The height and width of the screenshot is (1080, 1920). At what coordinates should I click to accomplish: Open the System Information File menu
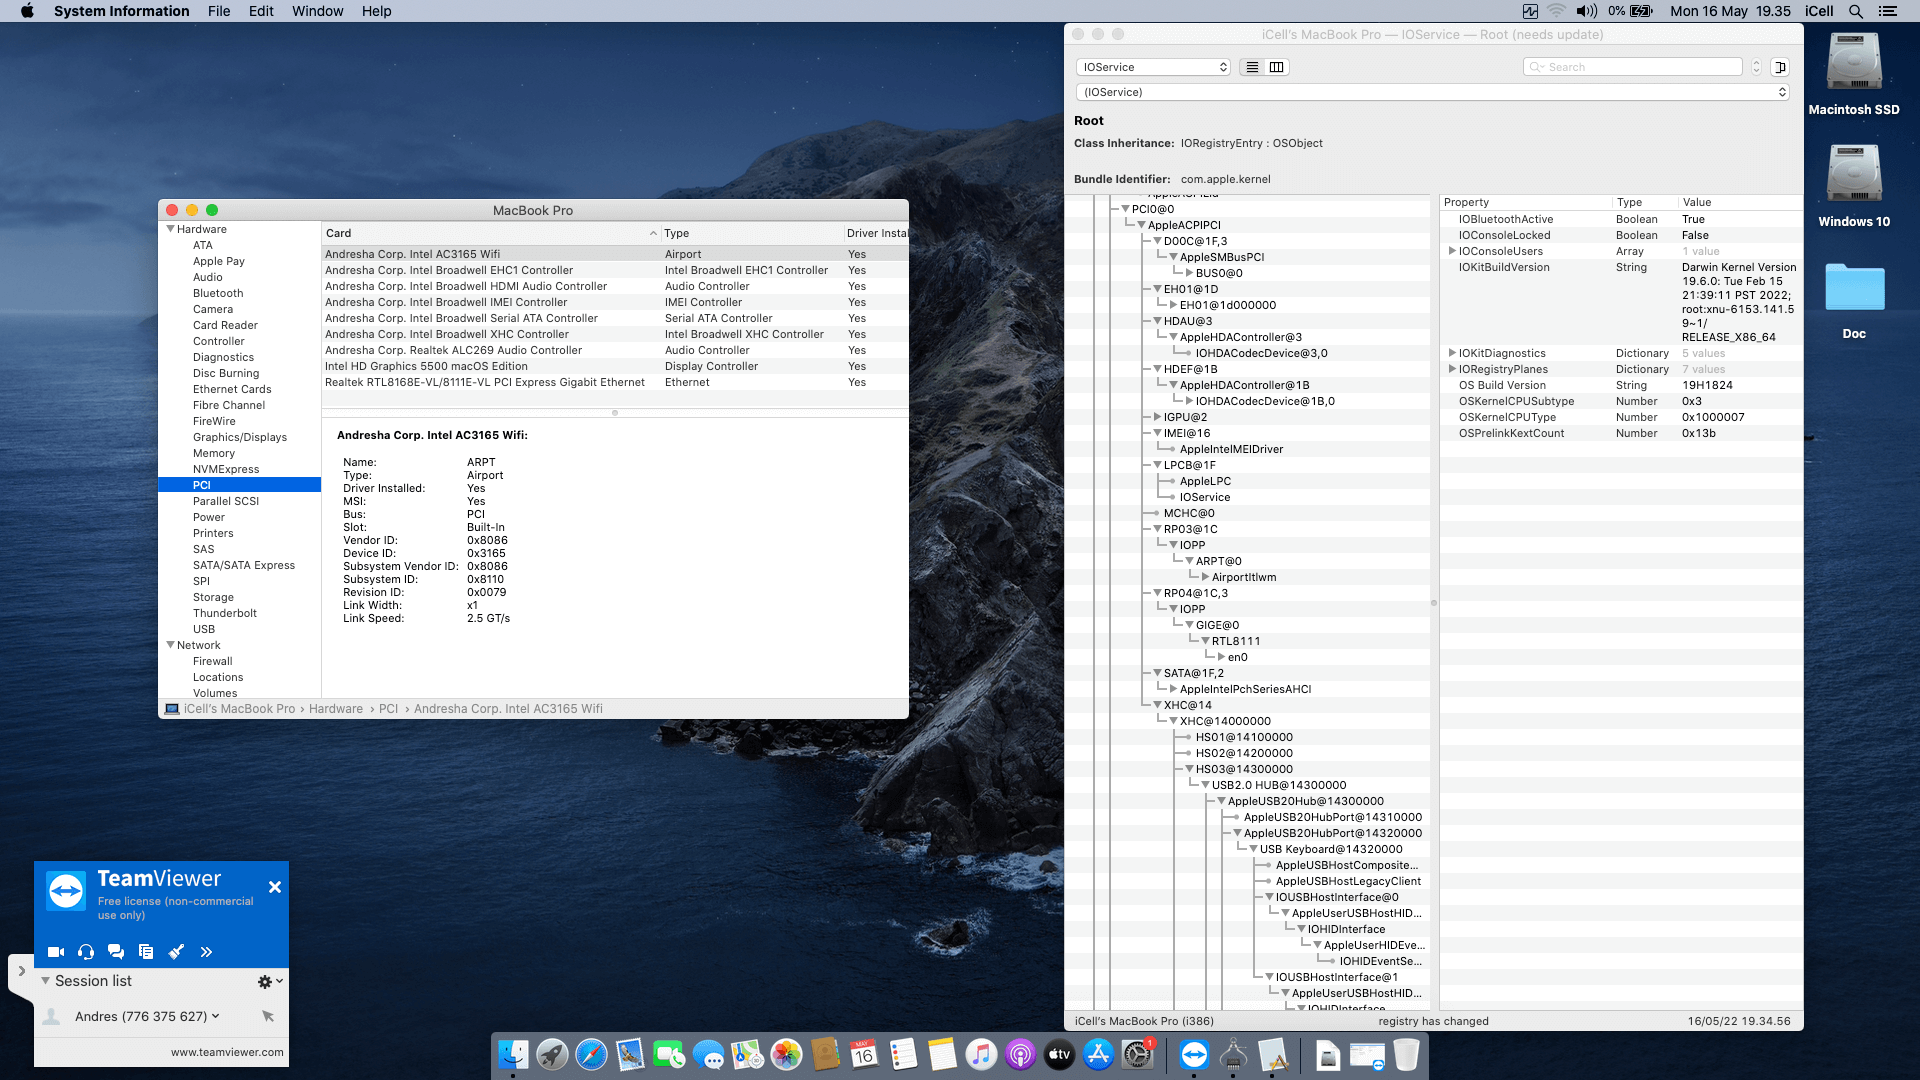click(218, 11)
